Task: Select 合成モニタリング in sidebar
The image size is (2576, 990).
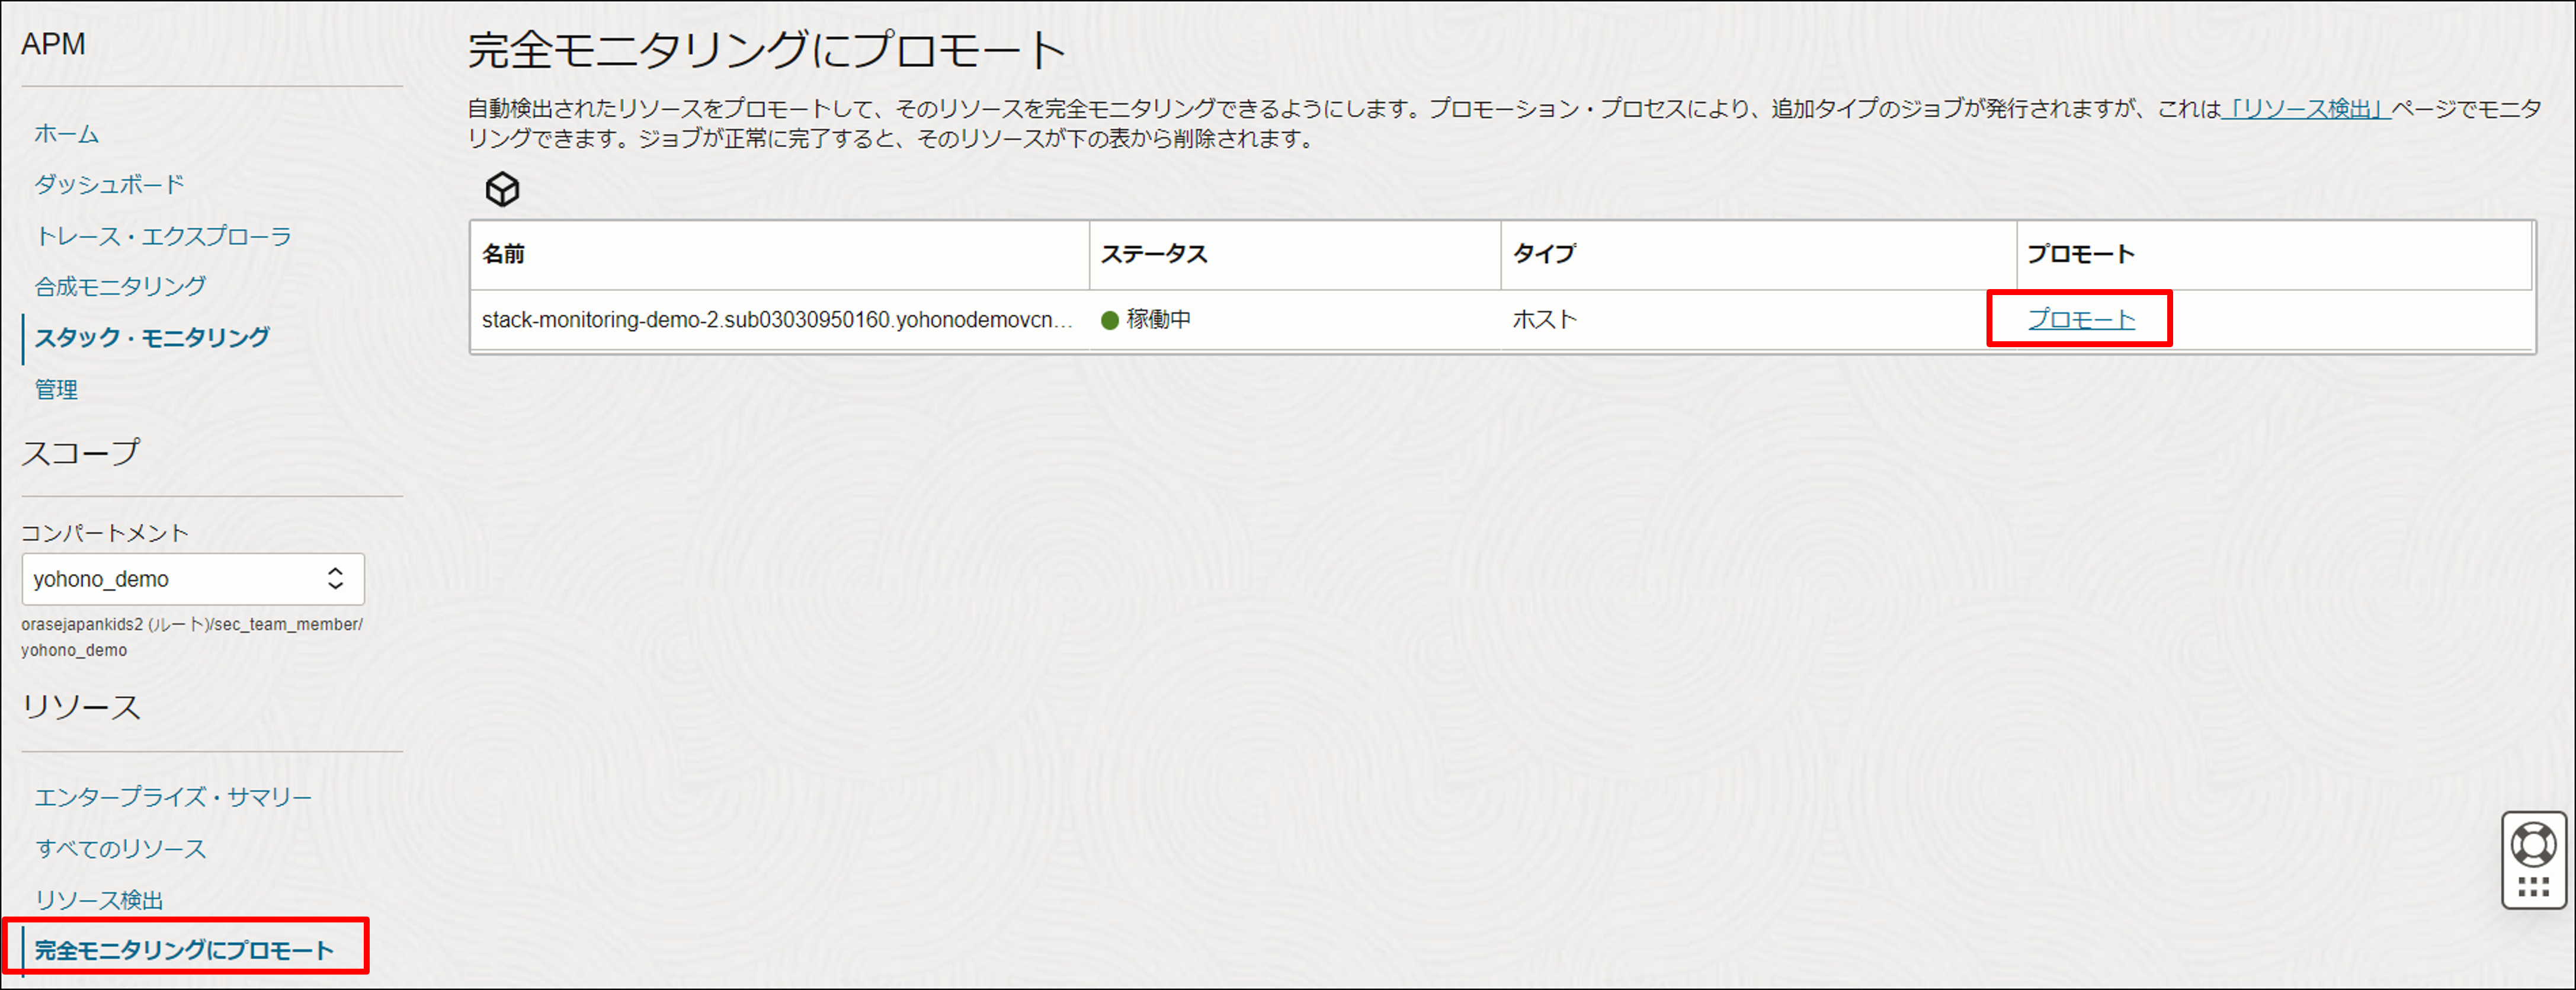Action: (x=120, y=287)
